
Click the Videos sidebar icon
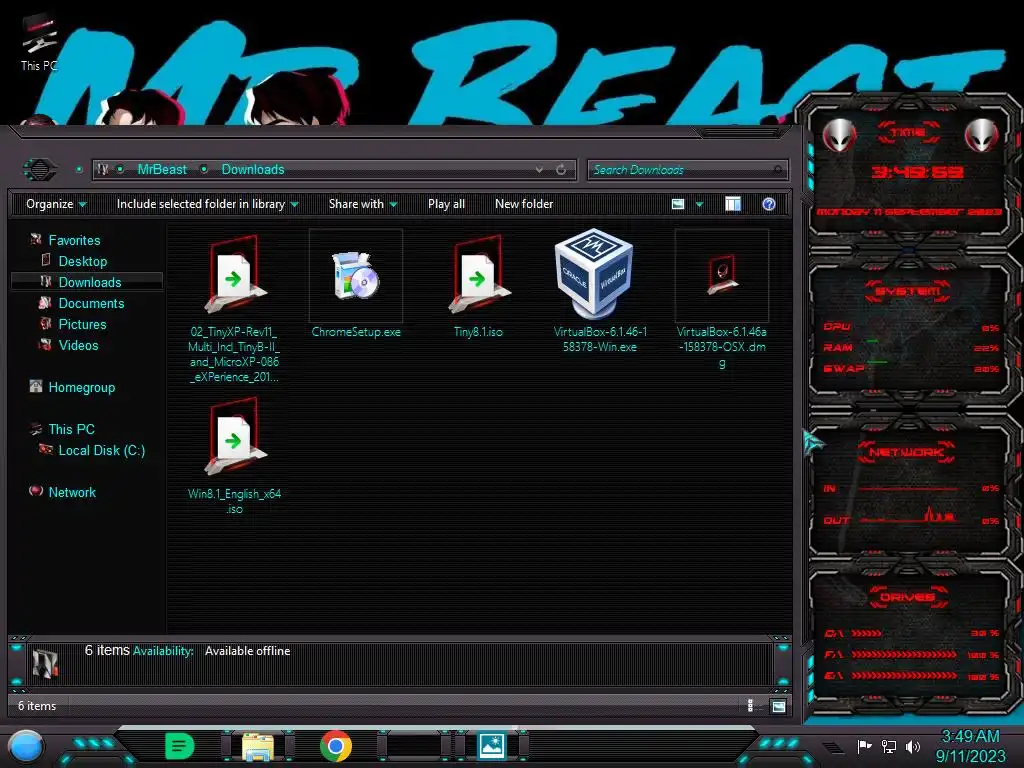coord(45,344)
